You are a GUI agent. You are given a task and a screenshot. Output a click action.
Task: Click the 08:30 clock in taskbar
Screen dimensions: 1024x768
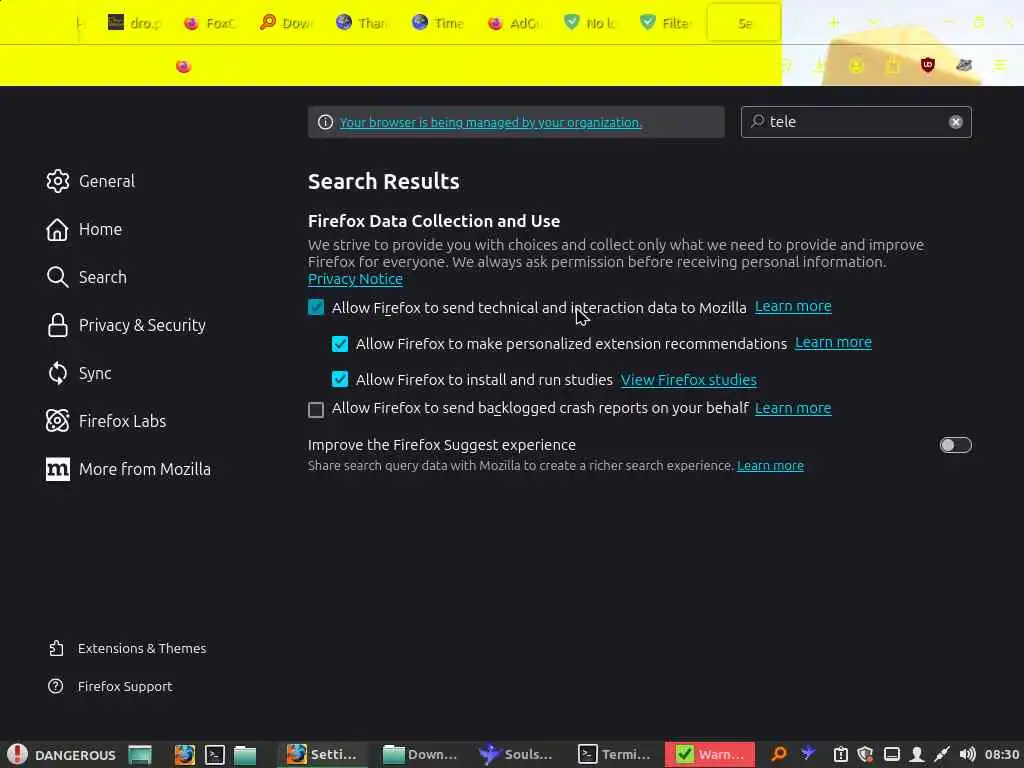(x=1001, y=754)
